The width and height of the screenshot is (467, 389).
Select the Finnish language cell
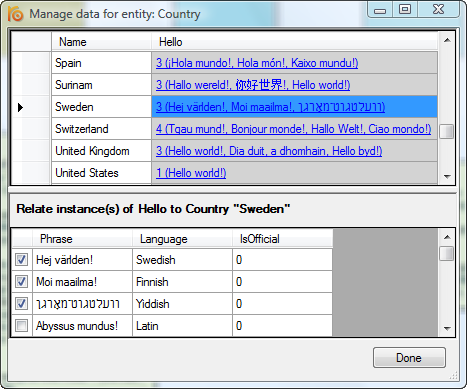click(182, 282)
